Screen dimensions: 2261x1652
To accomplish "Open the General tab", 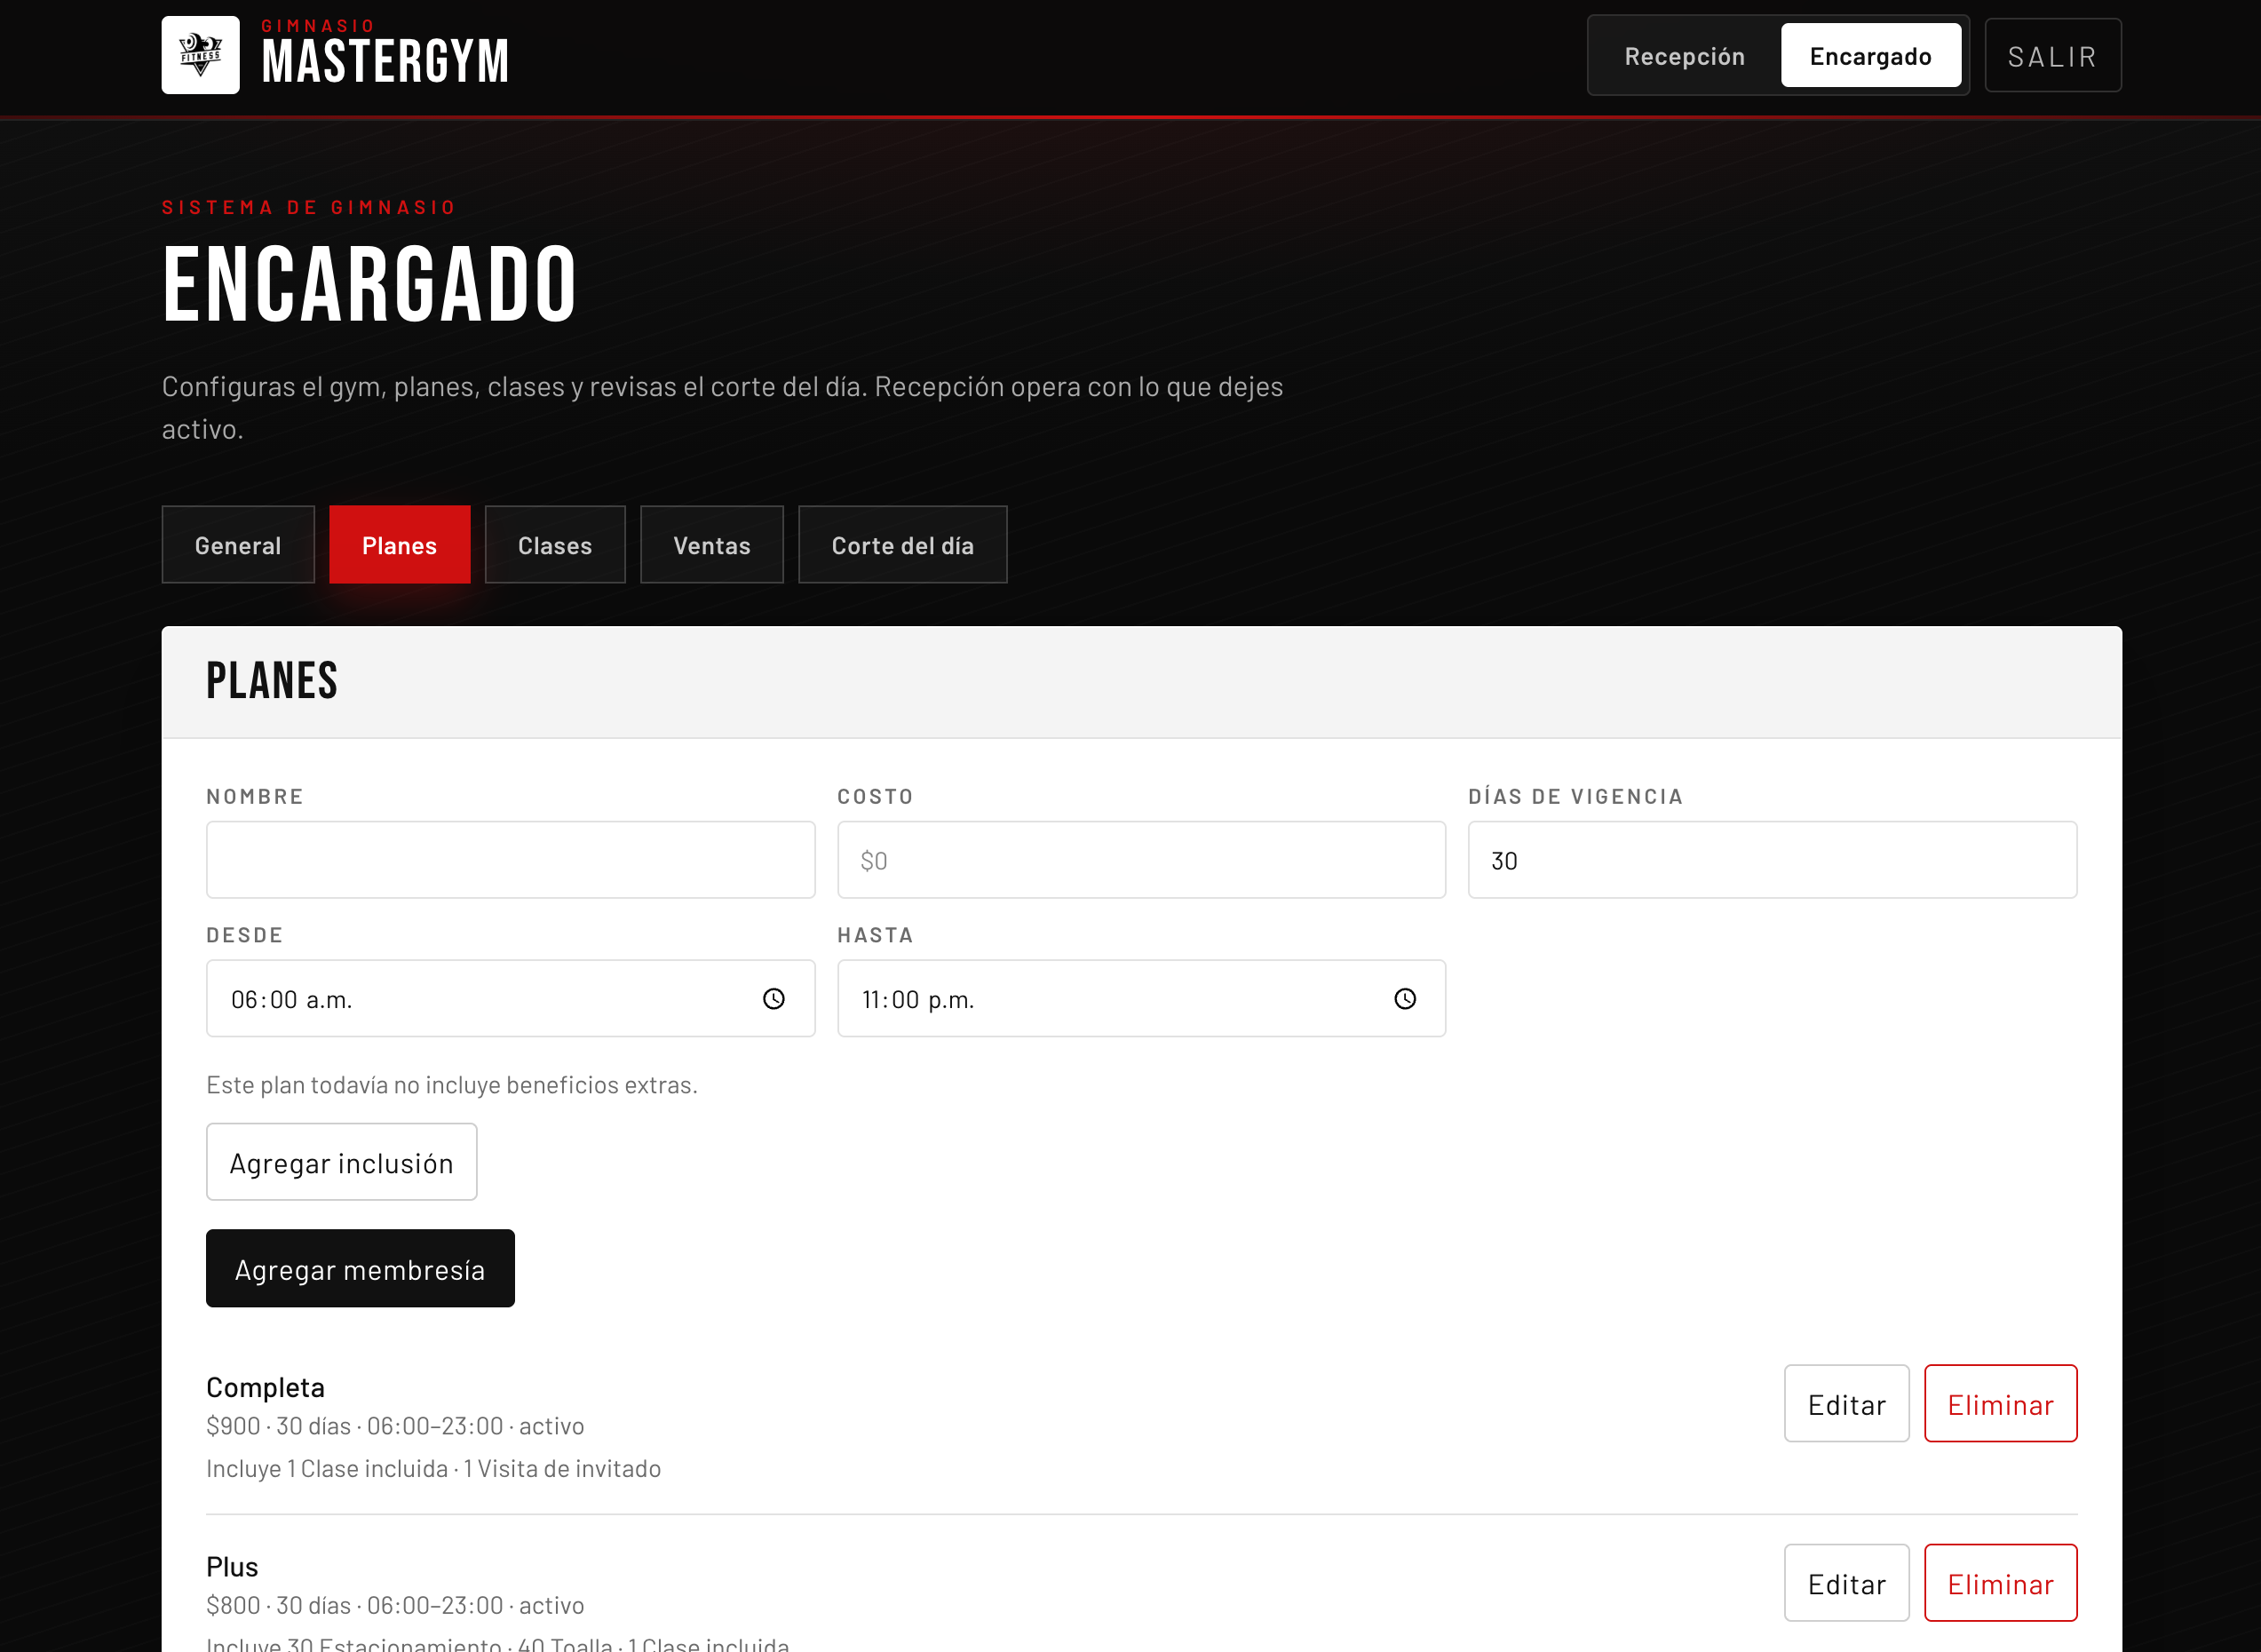I will pyautogui.click(x=238, y=545).
